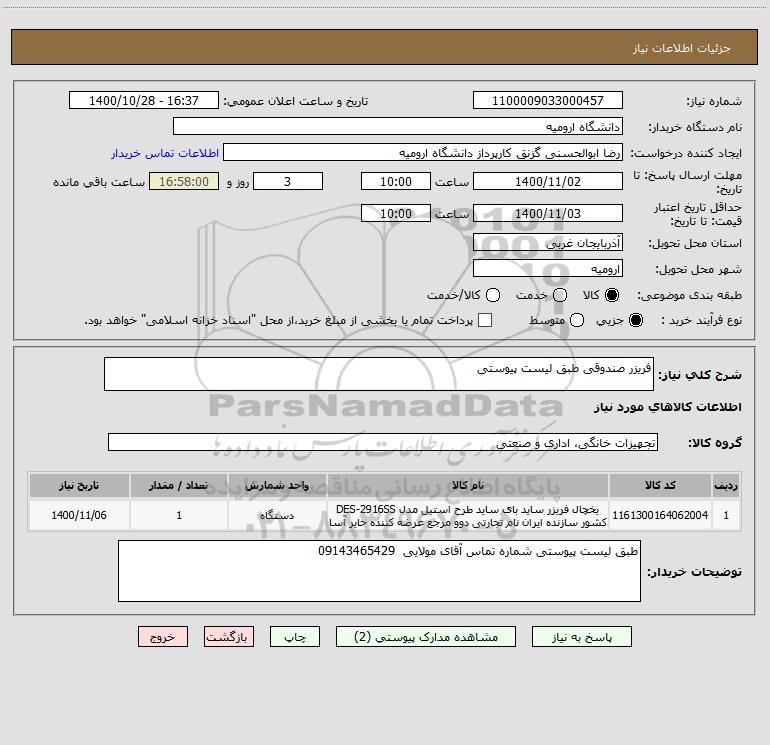Viewport: 770px width, 745px height.
Task: Select the کالا radio button
Action: pyautogui.click(x=612, y=295)
